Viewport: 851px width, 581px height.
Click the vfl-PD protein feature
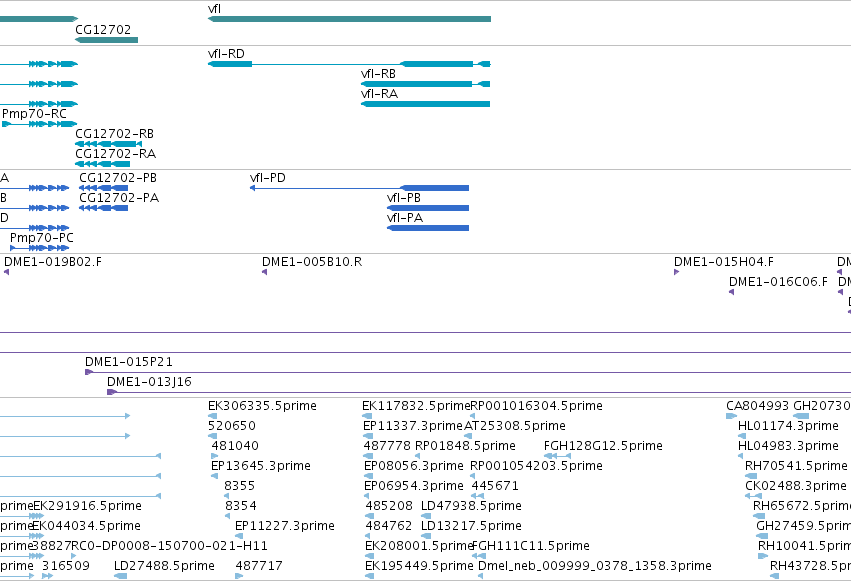pyautogui.click(x=359, y=188)
